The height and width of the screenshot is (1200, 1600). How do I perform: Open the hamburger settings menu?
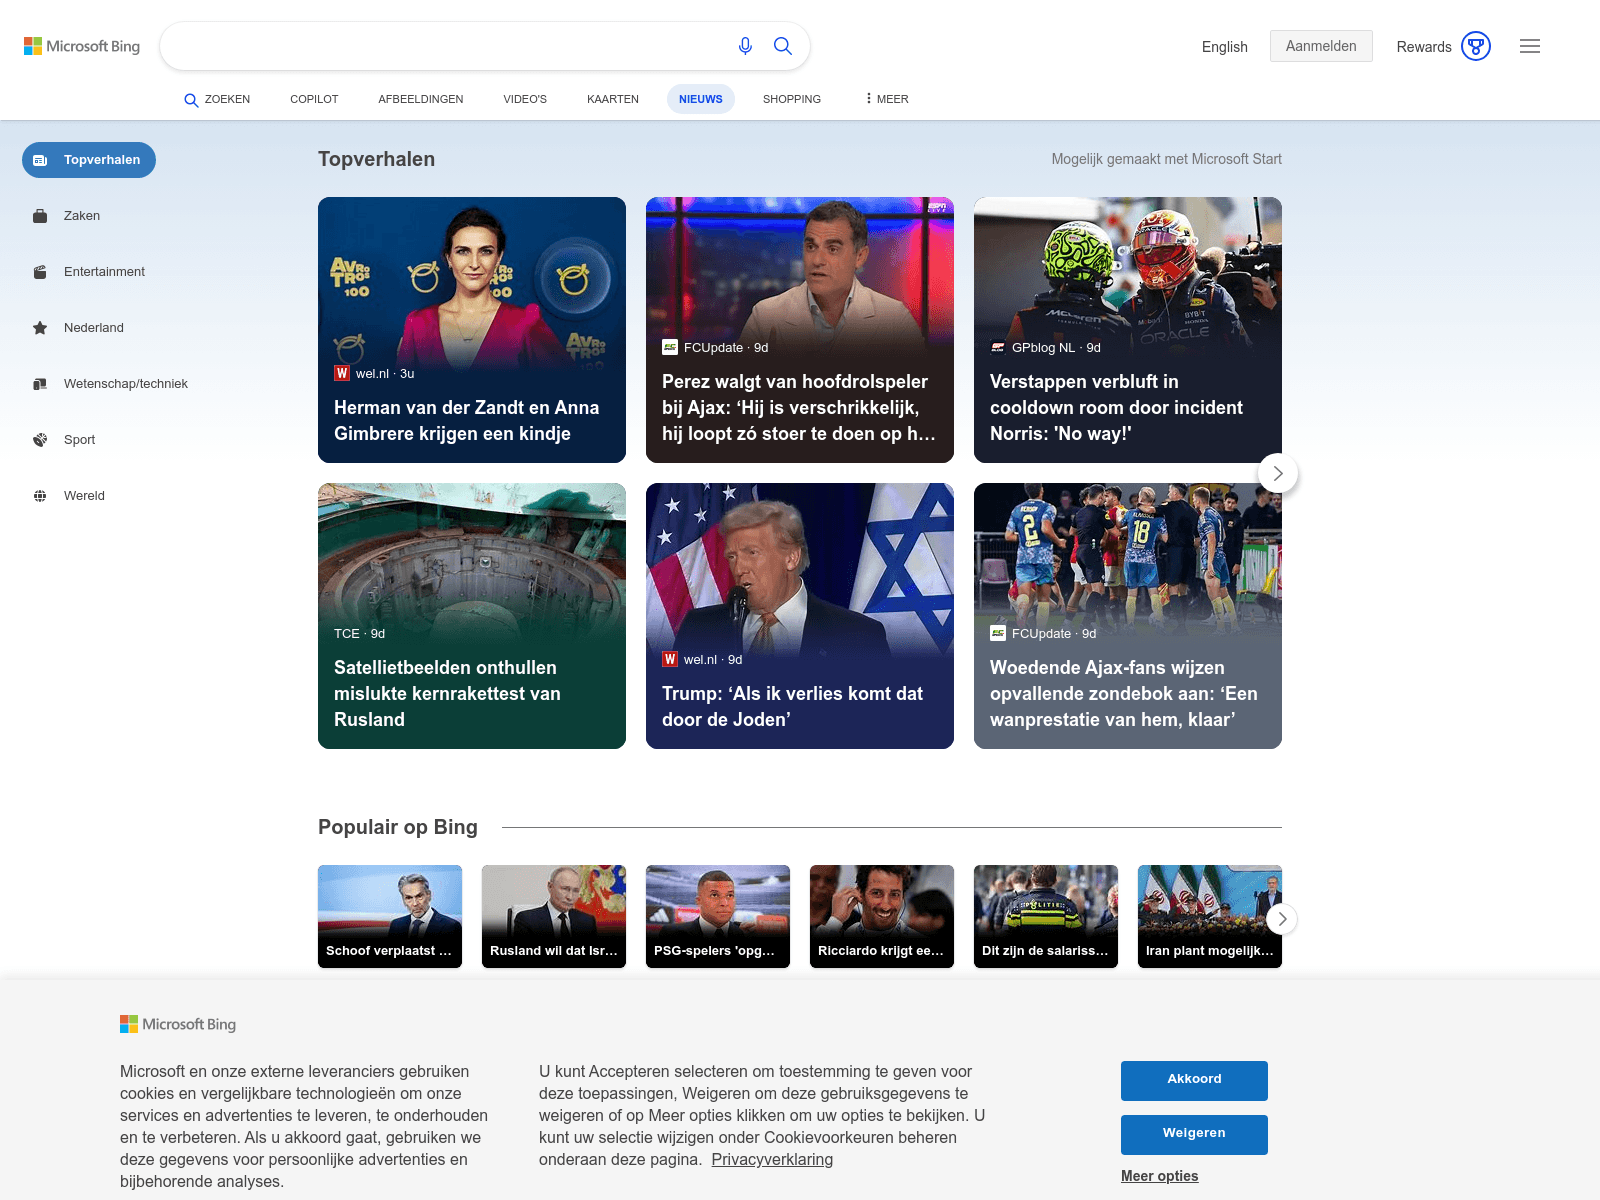click(1530, 46)
